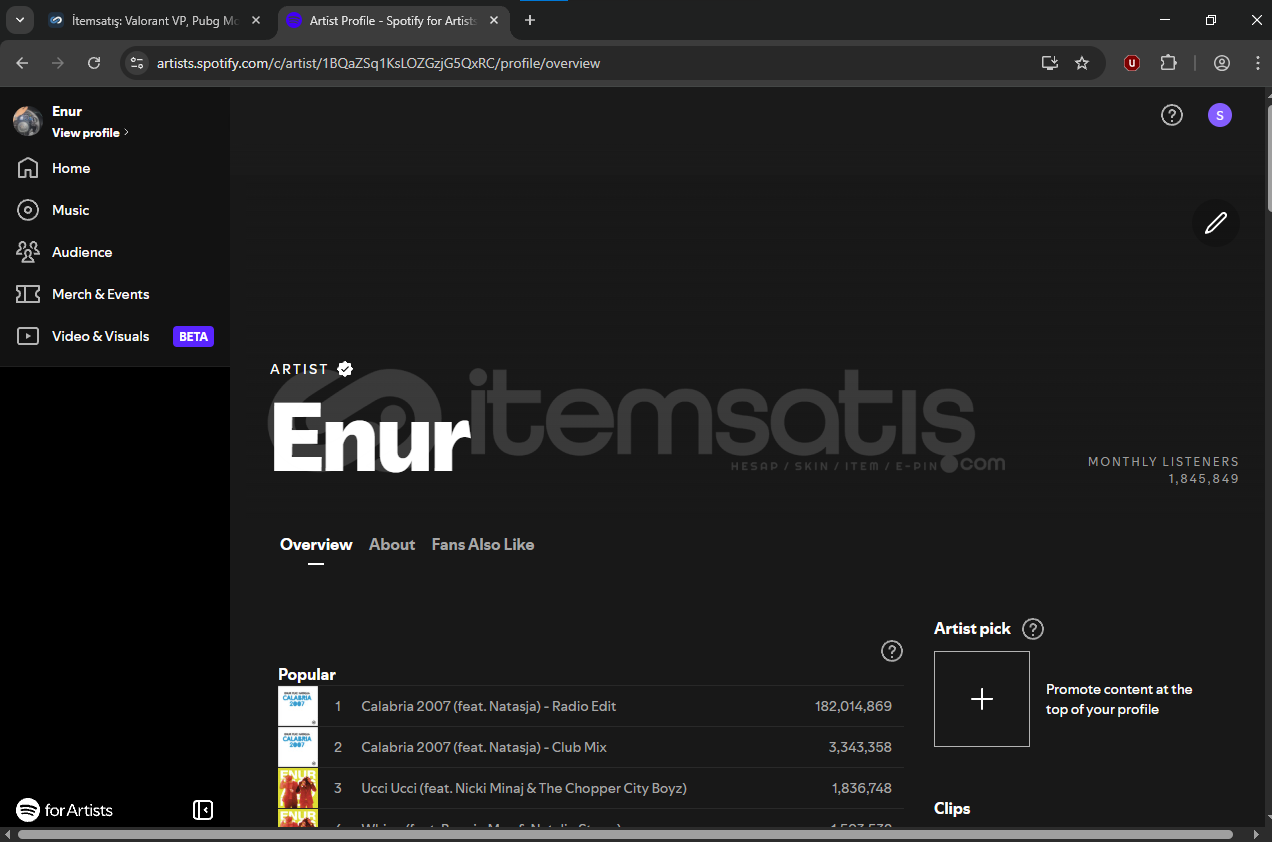This screenshot has width=1272, height=842.
Task: Open the help question mark icon at top
Action: coord(1171,115)
